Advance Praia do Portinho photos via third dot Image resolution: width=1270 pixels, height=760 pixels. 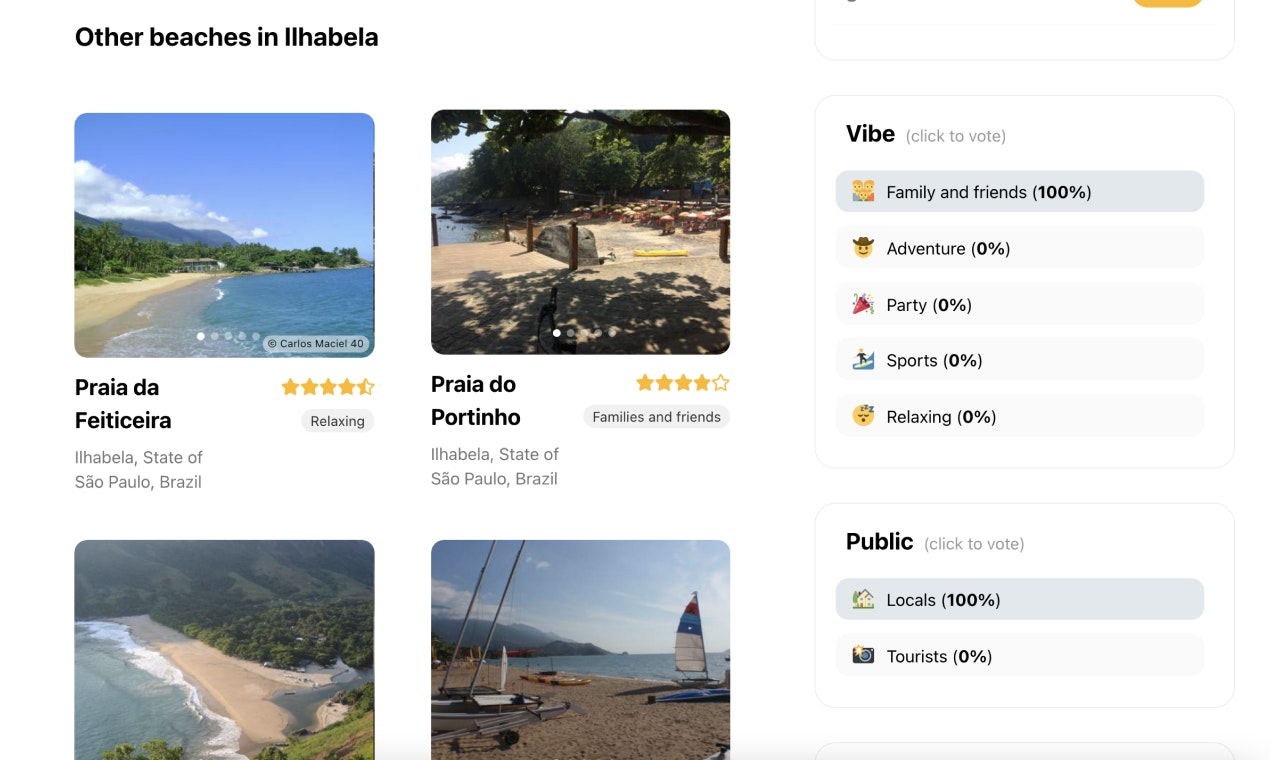click(584, 333)
